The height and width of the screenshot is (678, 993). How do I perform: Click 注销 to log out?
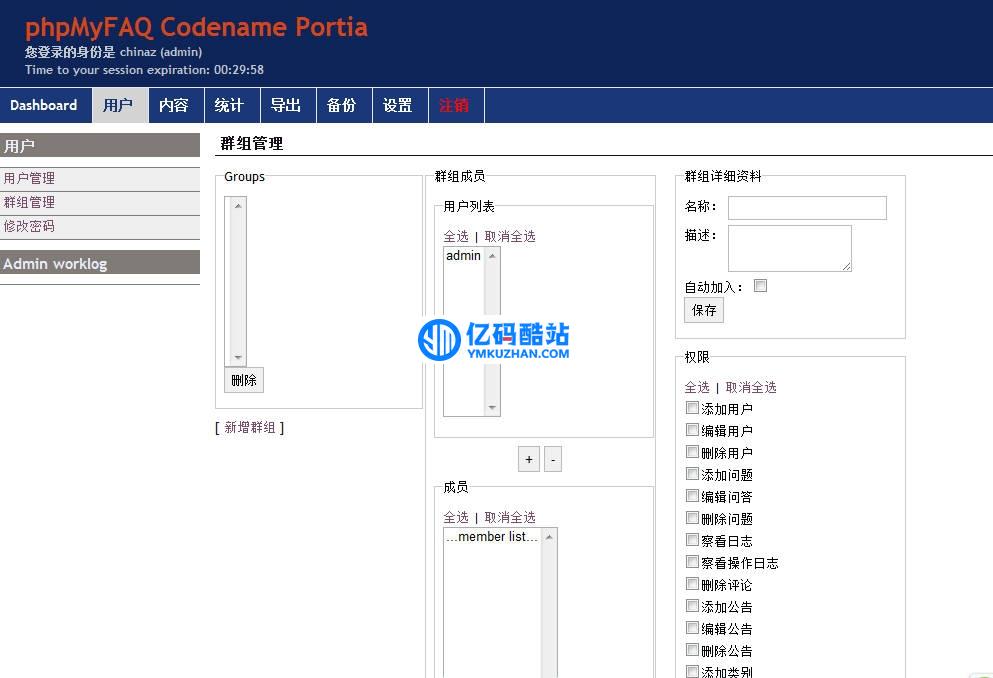[456, 105]
